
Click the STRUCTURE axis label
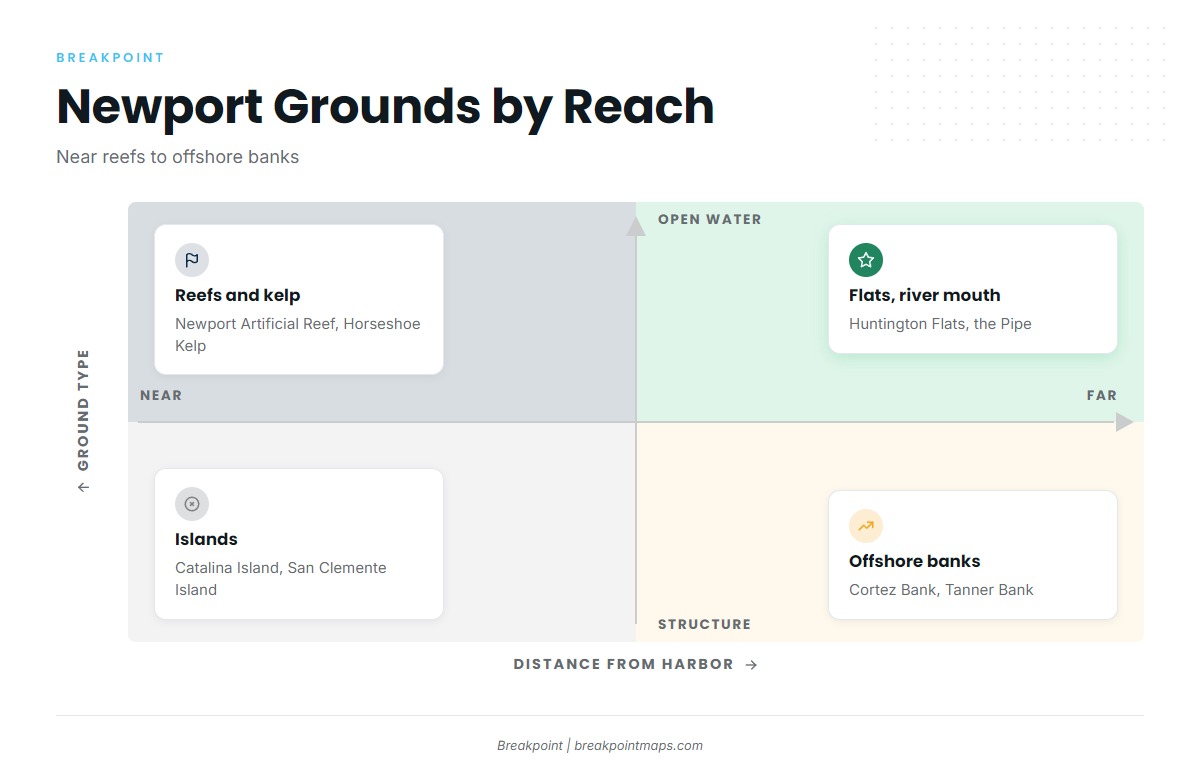(x=704, y=625)
